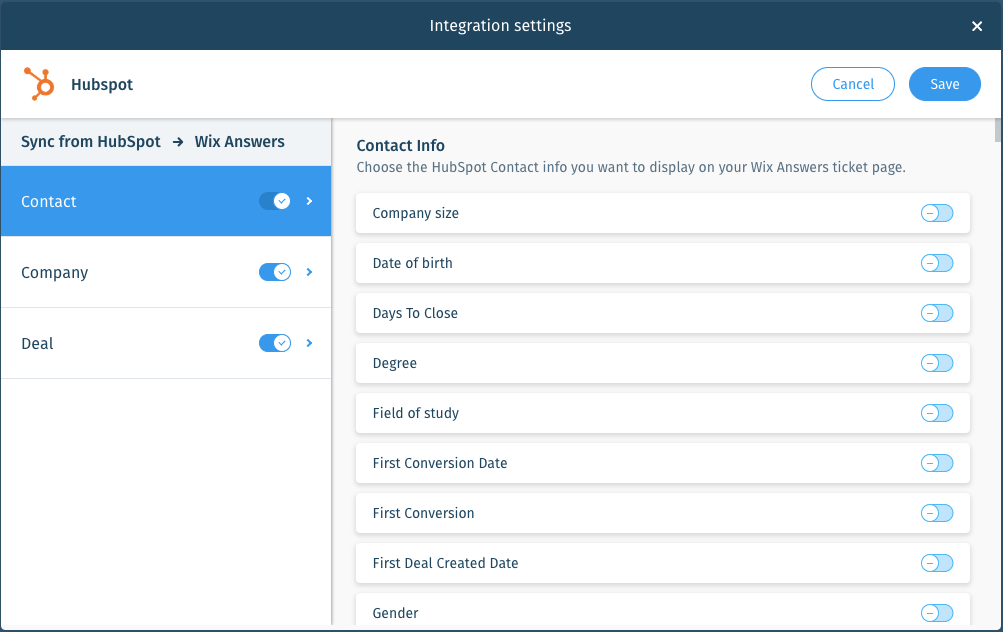The height and width of the screenshot is (632, 1003).
Task: Click the First Deal Created Date label
Action: tap(446, 563)
